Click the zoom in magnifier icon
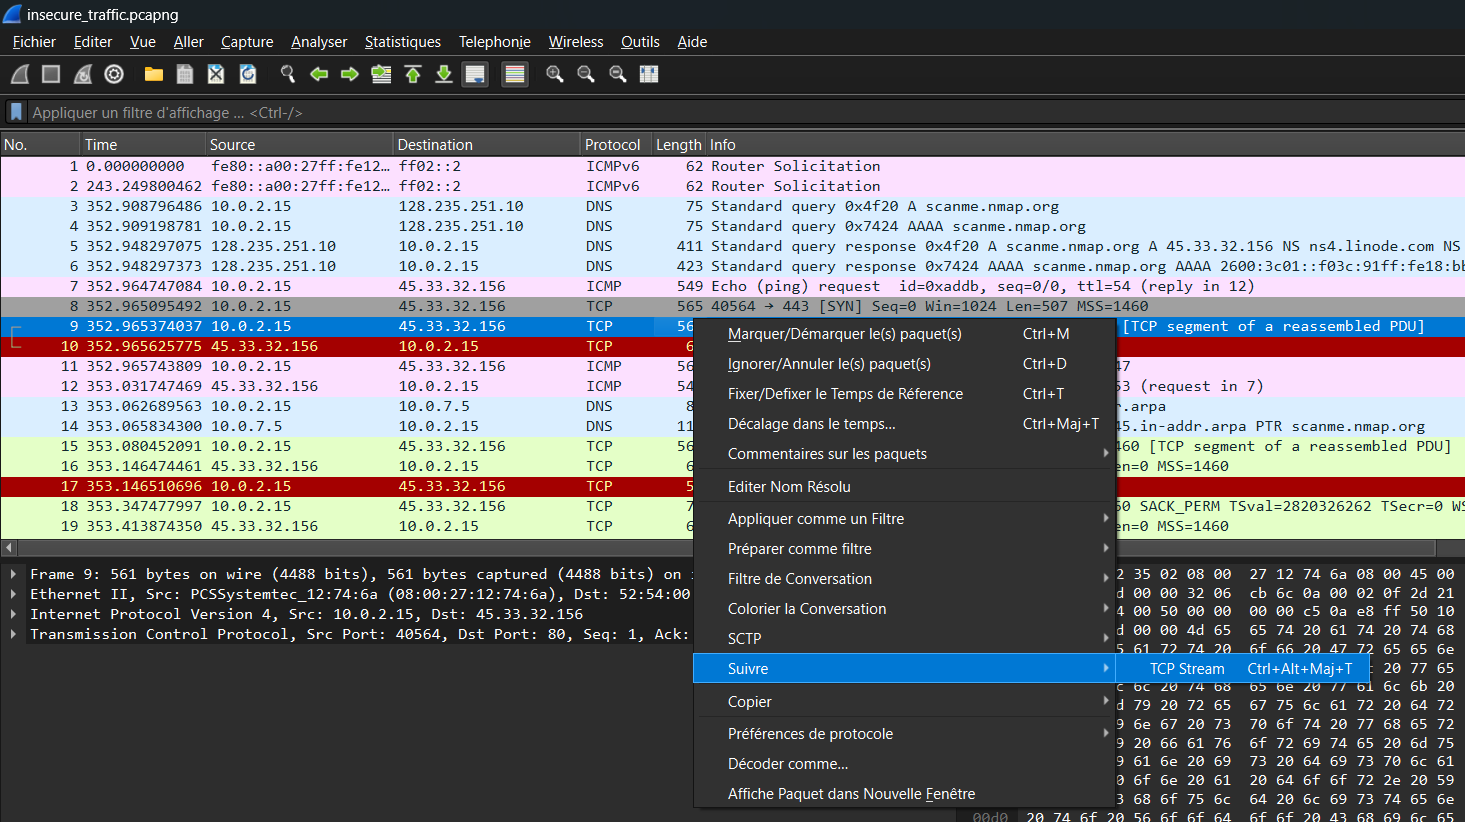This screenshot has height=822, width=1465. [554, 74]
